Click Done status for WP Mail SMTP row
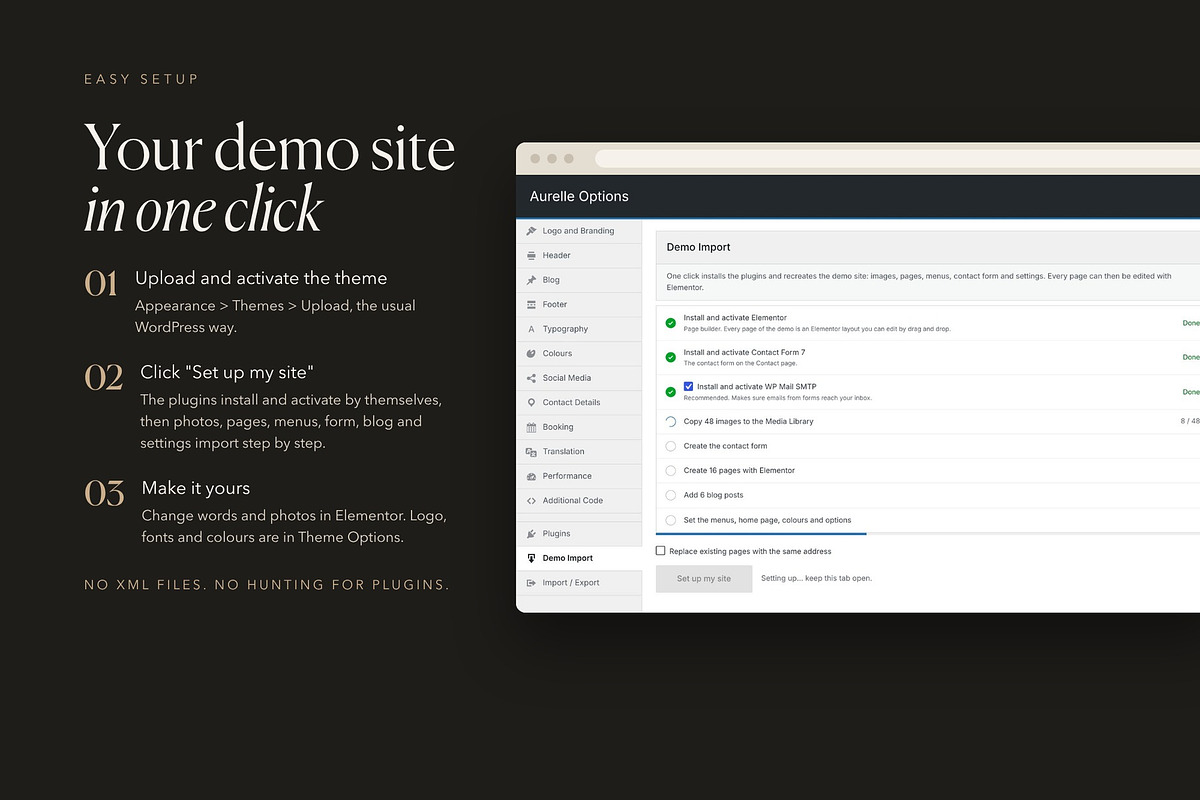The image size is (1200, 800). pyautogui.click(x=1191, y=392)
